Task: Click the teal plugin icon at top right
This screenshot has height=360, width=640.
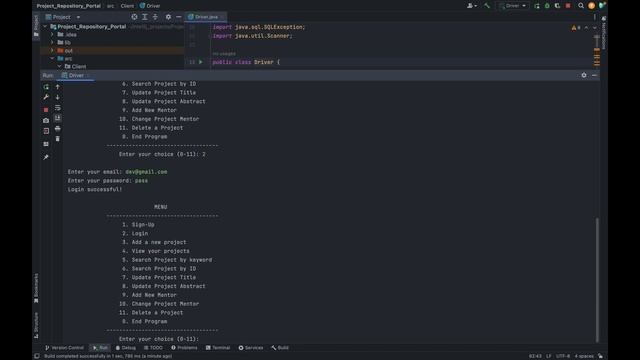Action: [x=602, y=6]
